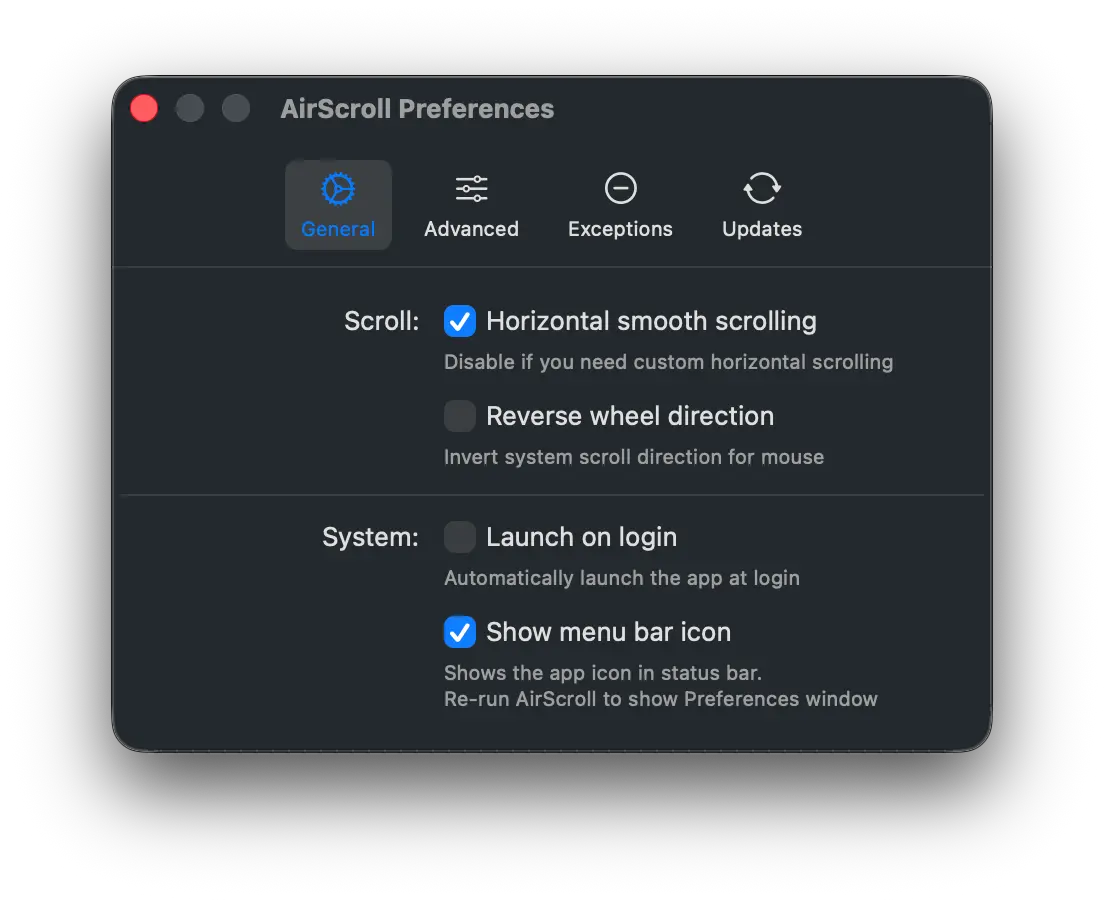1104x900 pixels.
Task: Toggle Reverse wheel direction on
Action: click(459, 416)
